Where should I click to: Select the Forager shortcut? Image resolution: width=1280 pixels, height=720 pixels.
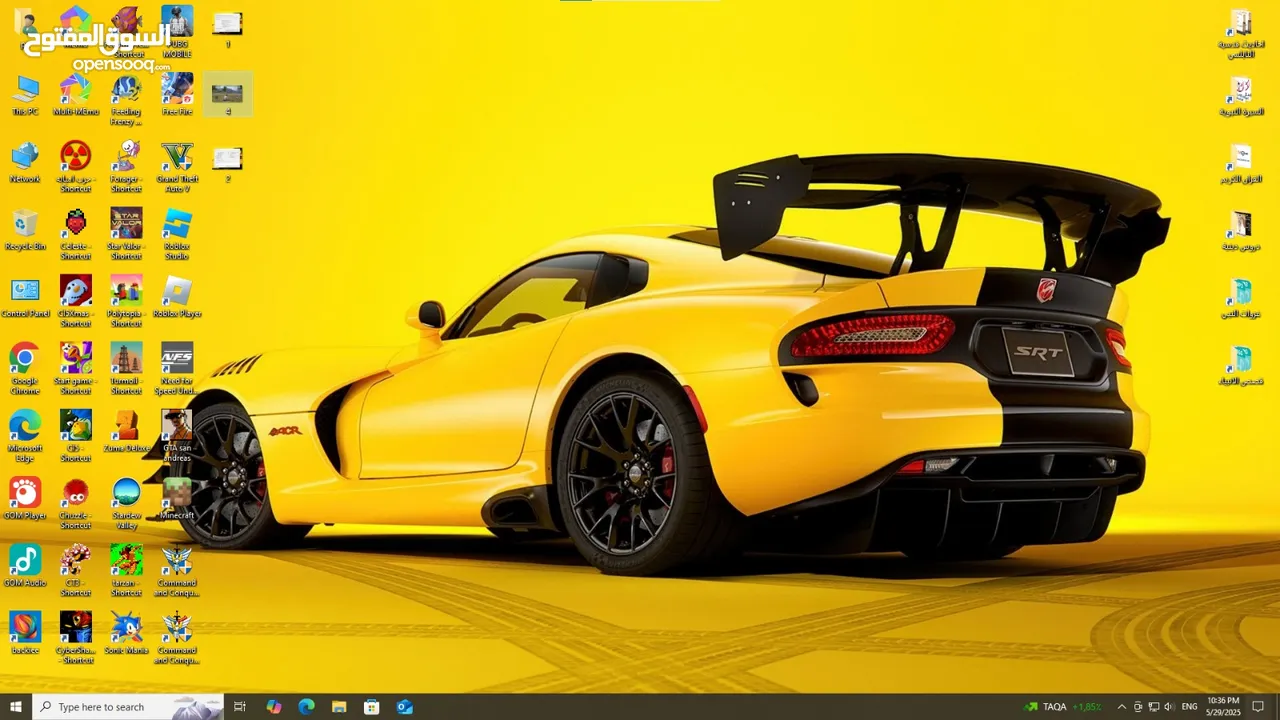[126, 166]
